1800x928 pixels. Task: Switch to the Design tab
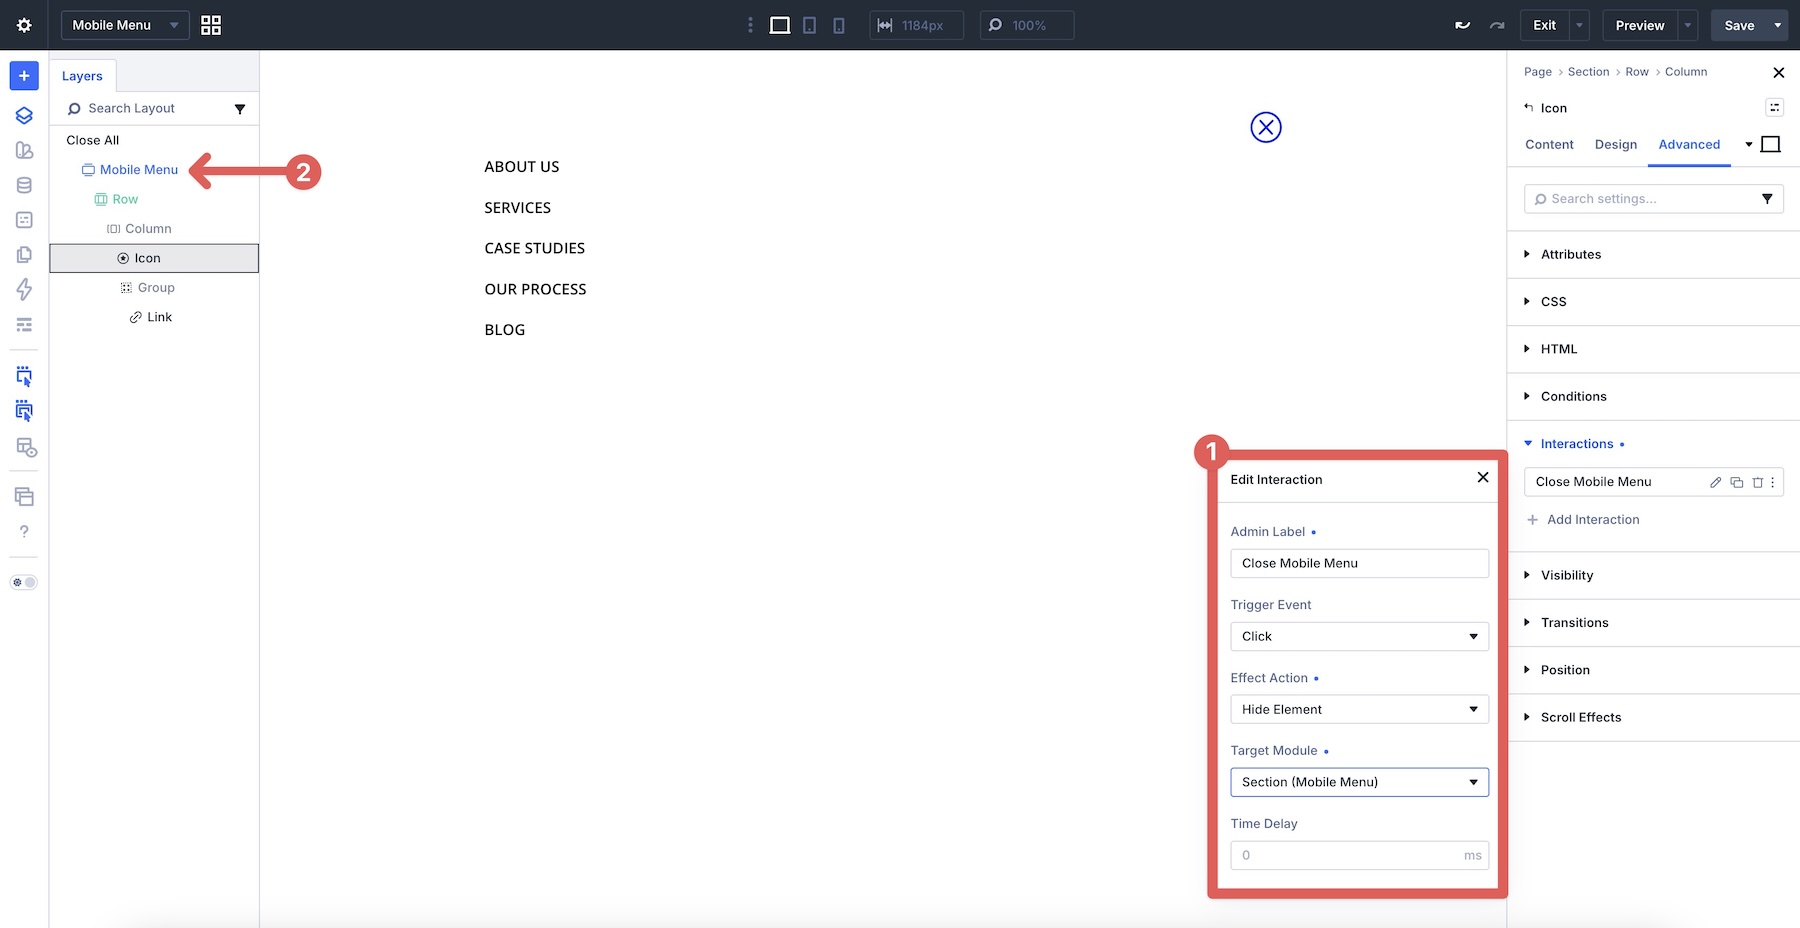(x=1615, y=144)
